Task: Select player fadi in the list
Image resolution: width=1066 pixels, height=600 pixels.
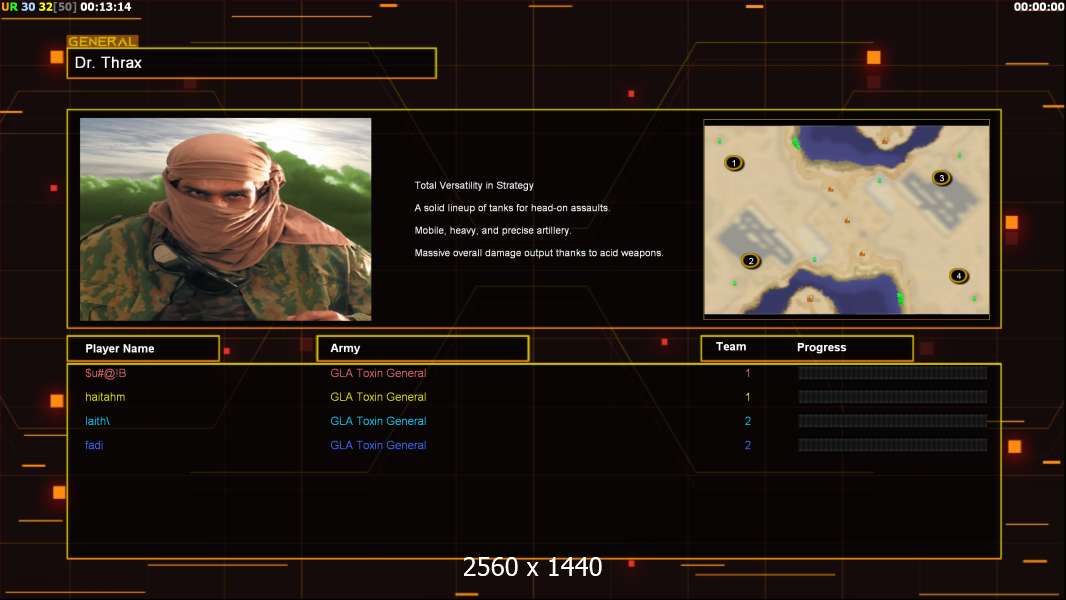Action: tap(94, 445)
